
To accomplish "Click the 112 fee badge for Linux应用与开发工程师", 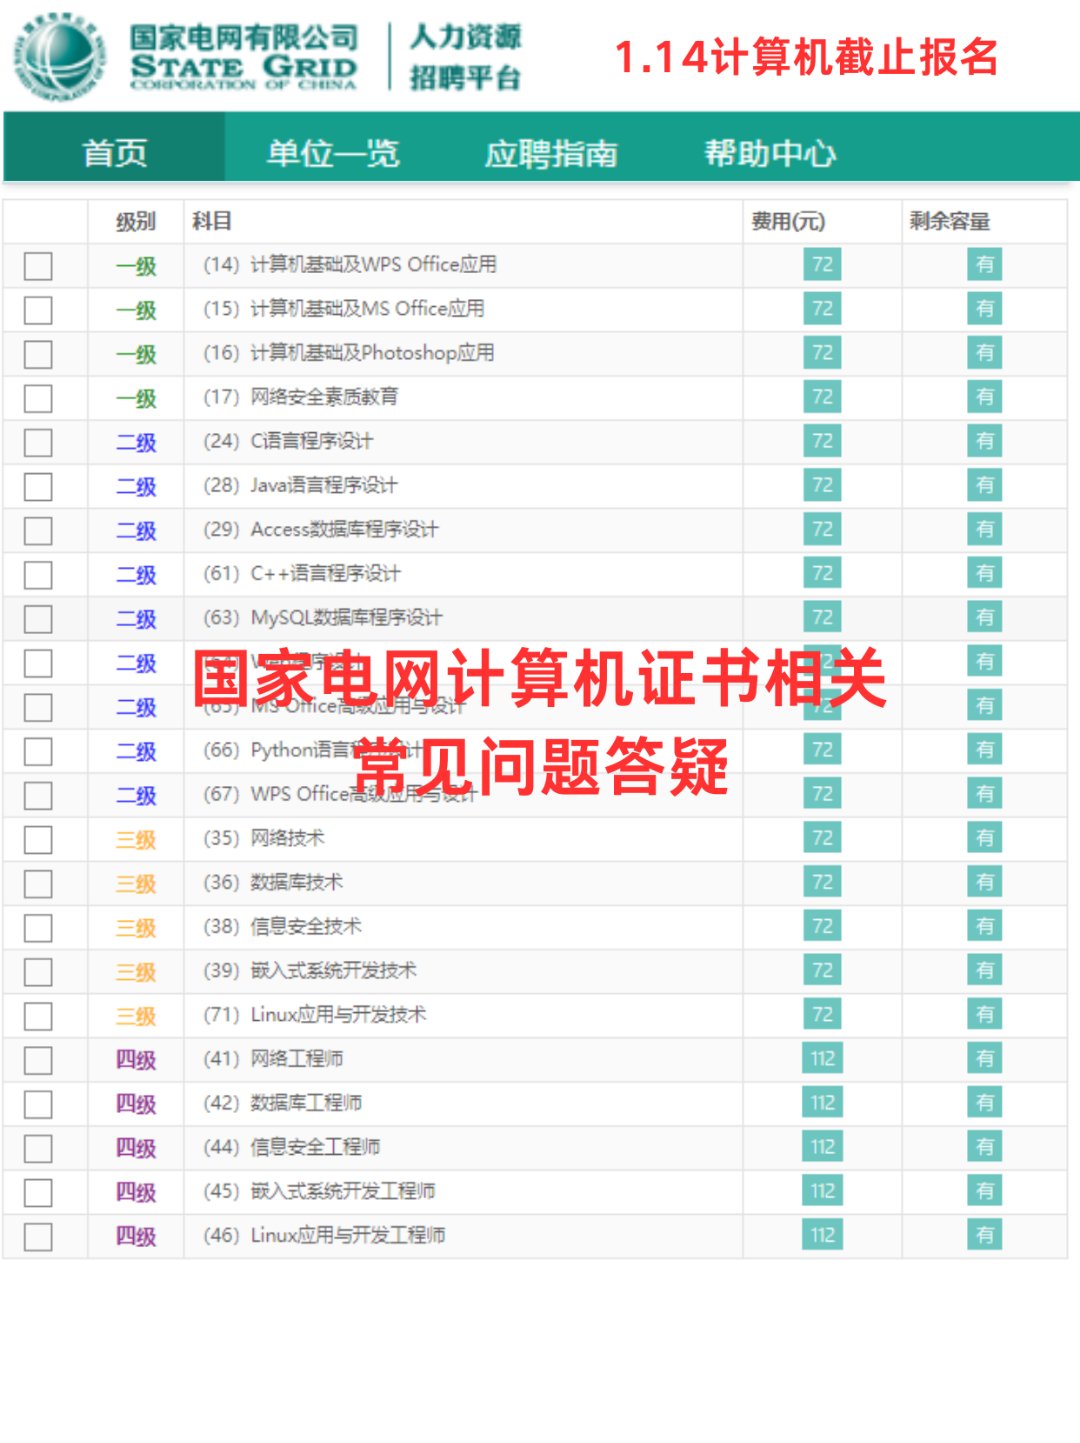I will 822,1235.
